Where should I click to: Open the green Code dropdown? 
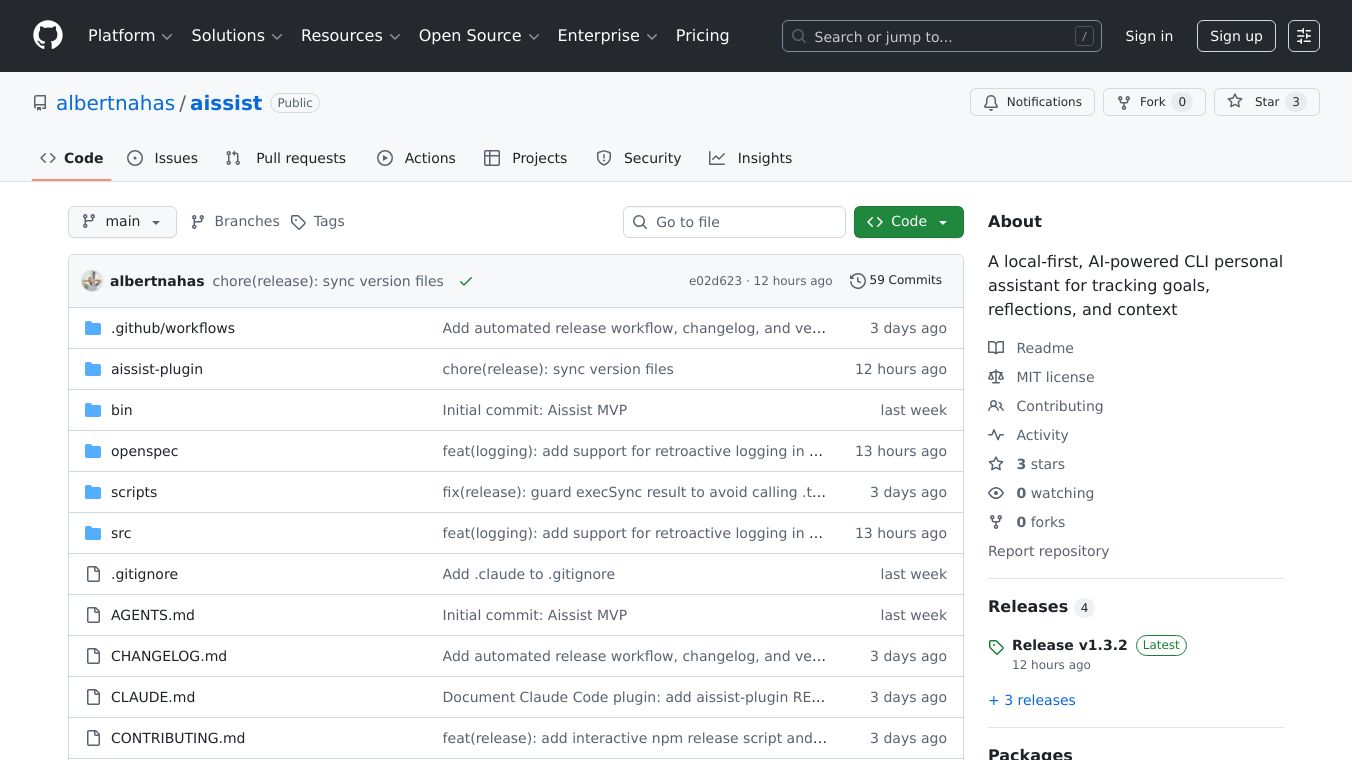point(908,222)
